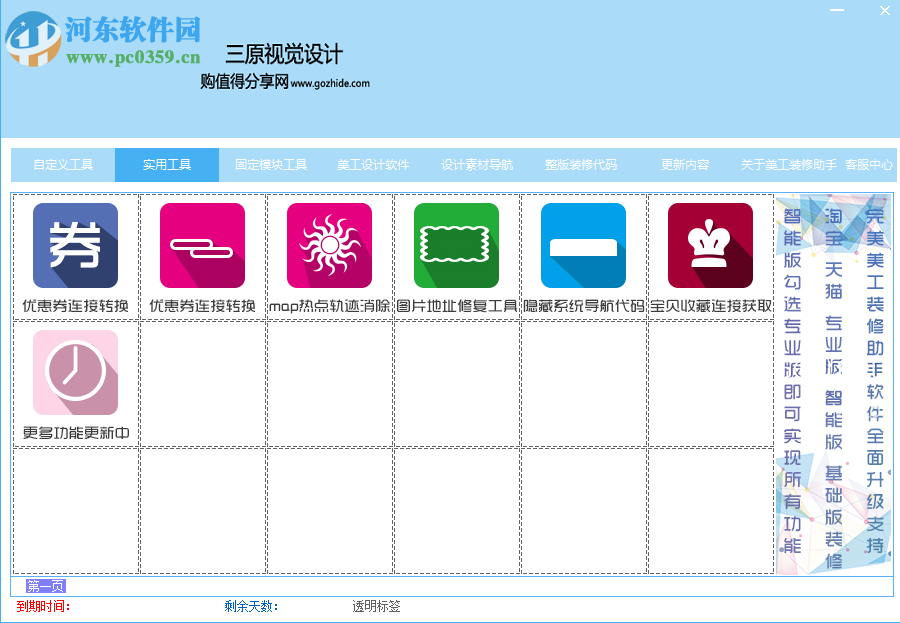Close the application window
Viewport: 900px width, 623px height.
click(885, 11)
